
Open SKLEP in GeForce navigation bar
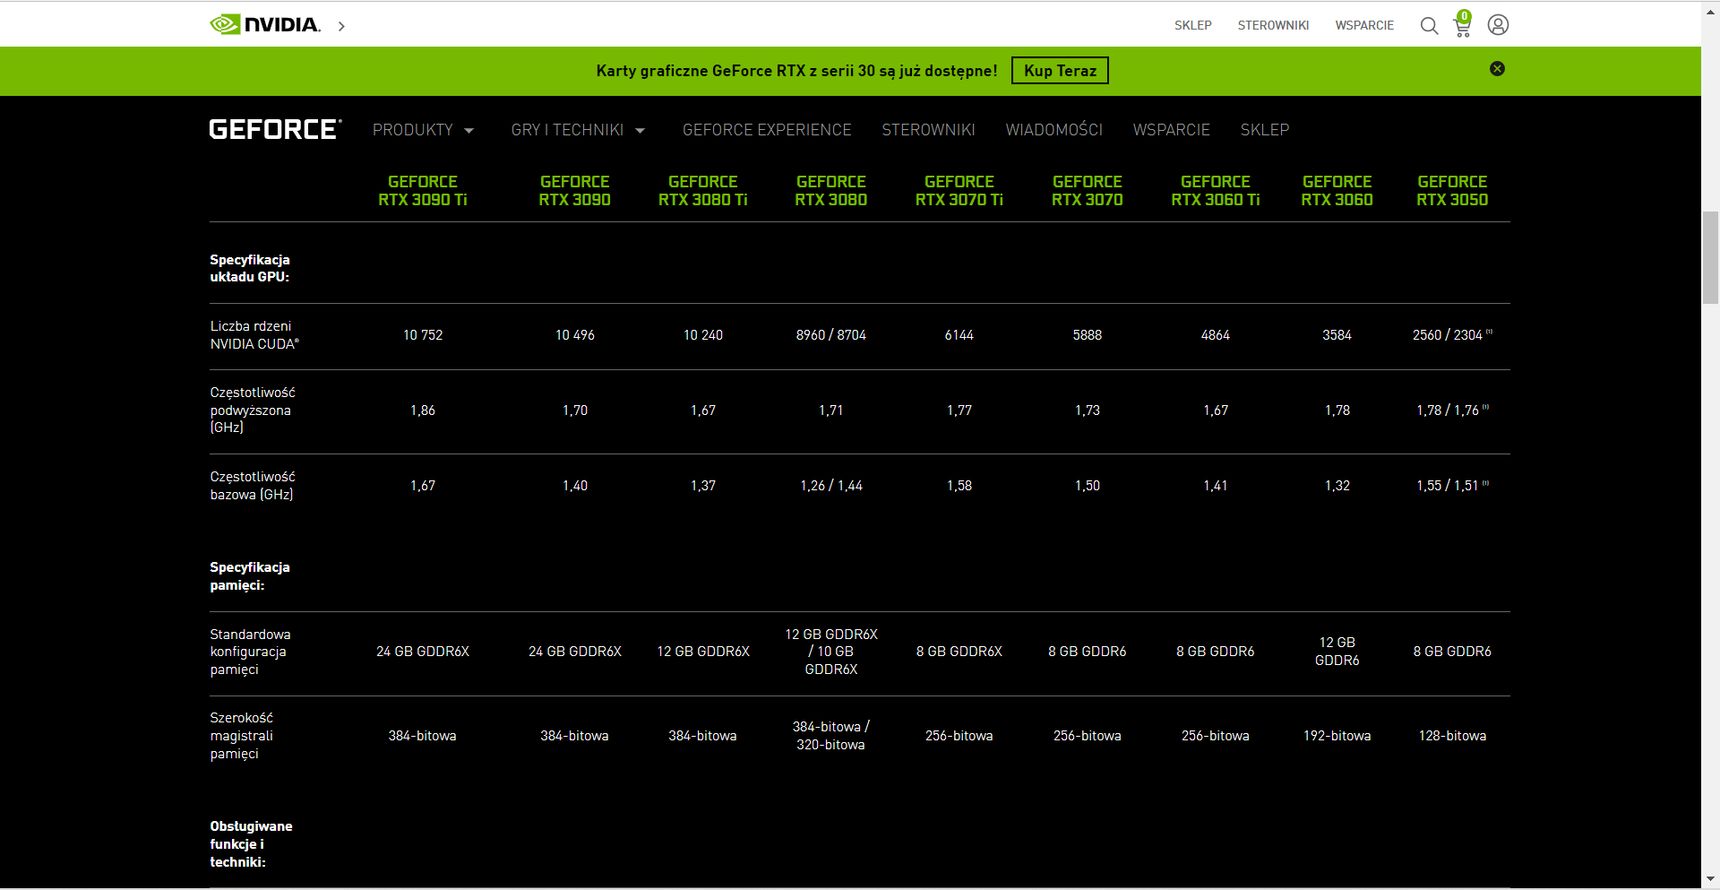[x=1264, y=130]
